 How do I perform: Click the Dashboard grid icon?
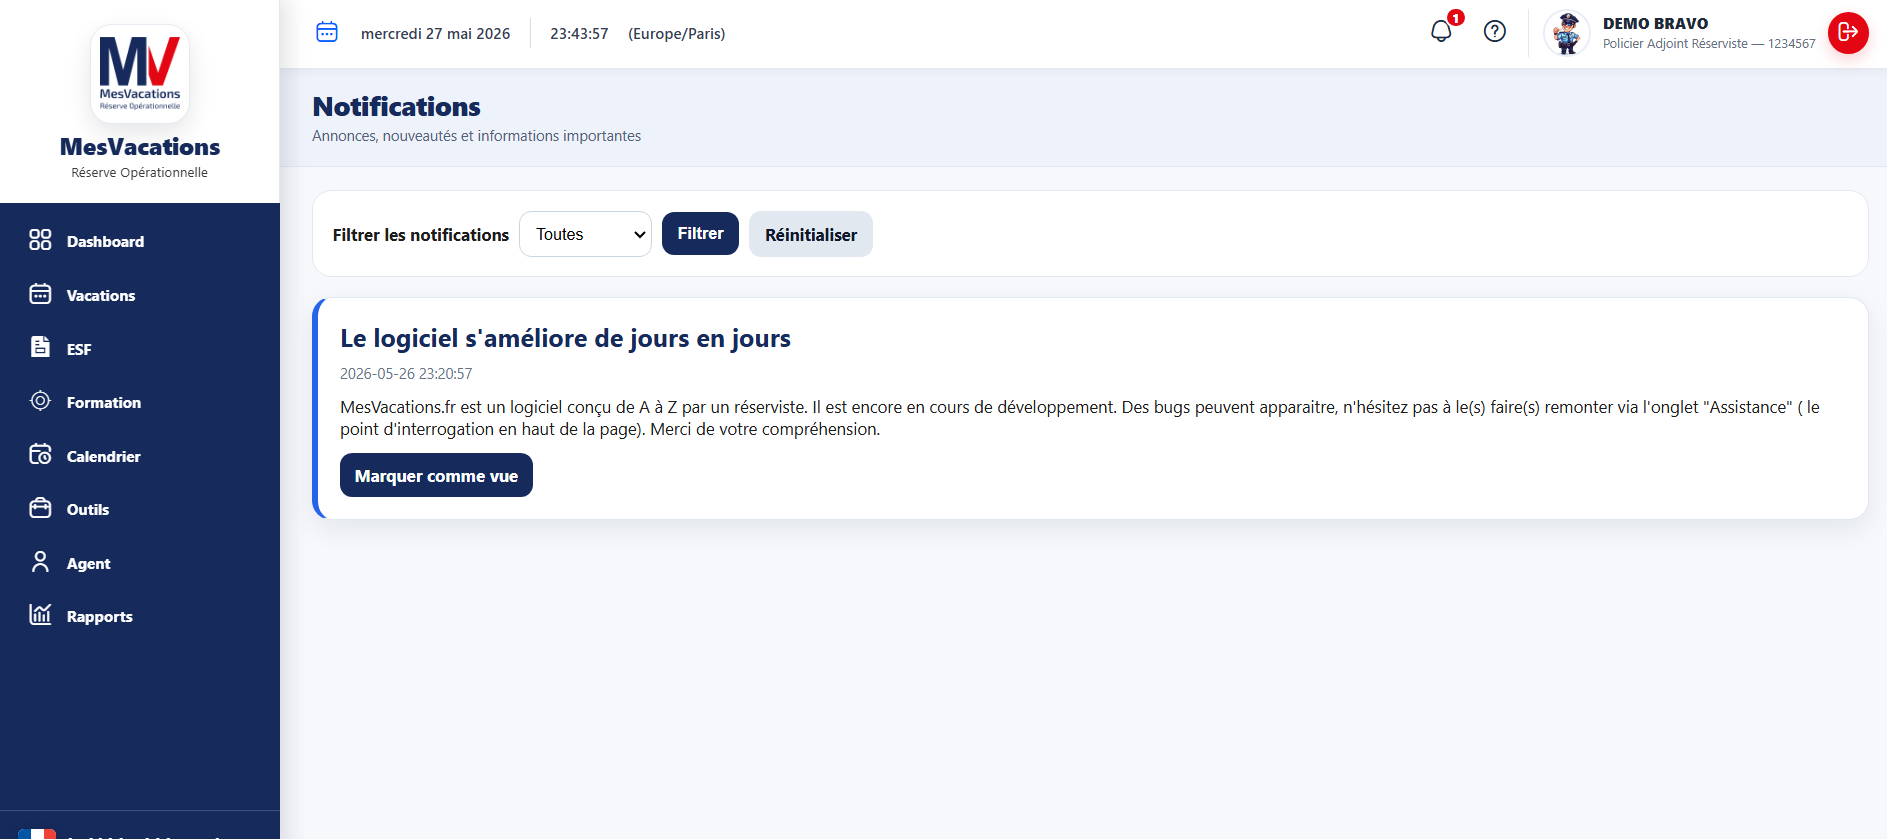click(x=40, y=240)
